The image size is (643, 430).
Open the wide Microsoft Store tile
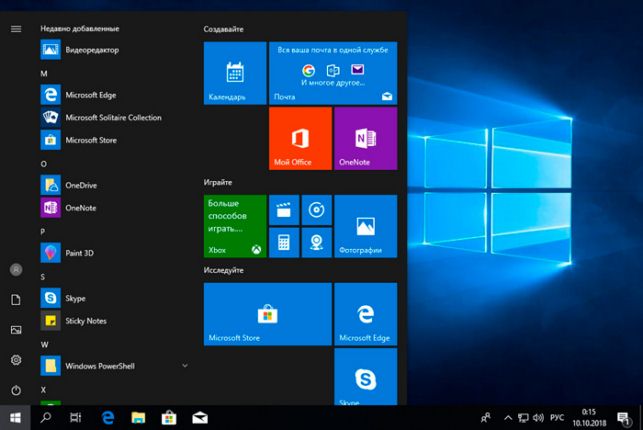(267, 314)
